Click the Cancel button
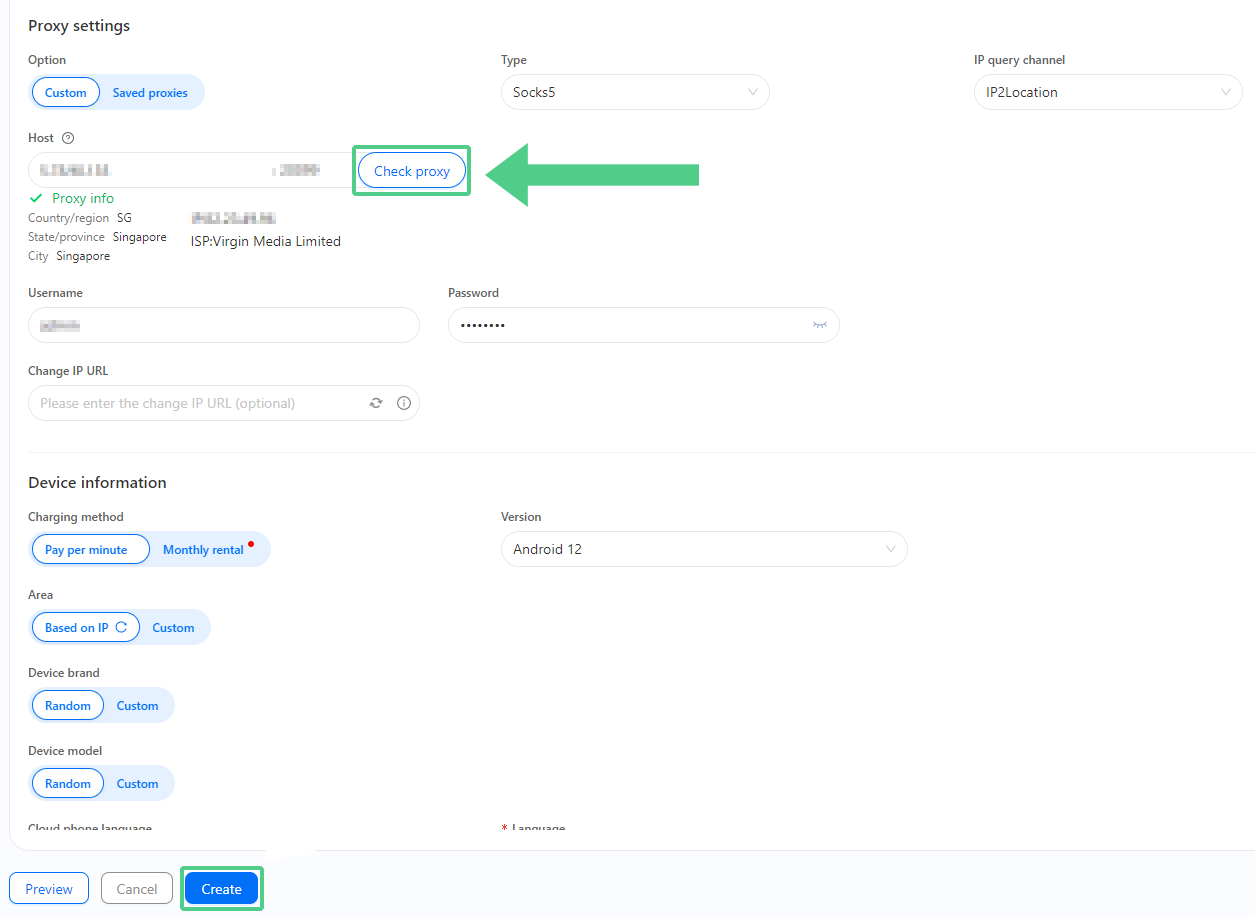Image resolution: width=1255 pixels, height=918 pixels. tap(137, 888)
